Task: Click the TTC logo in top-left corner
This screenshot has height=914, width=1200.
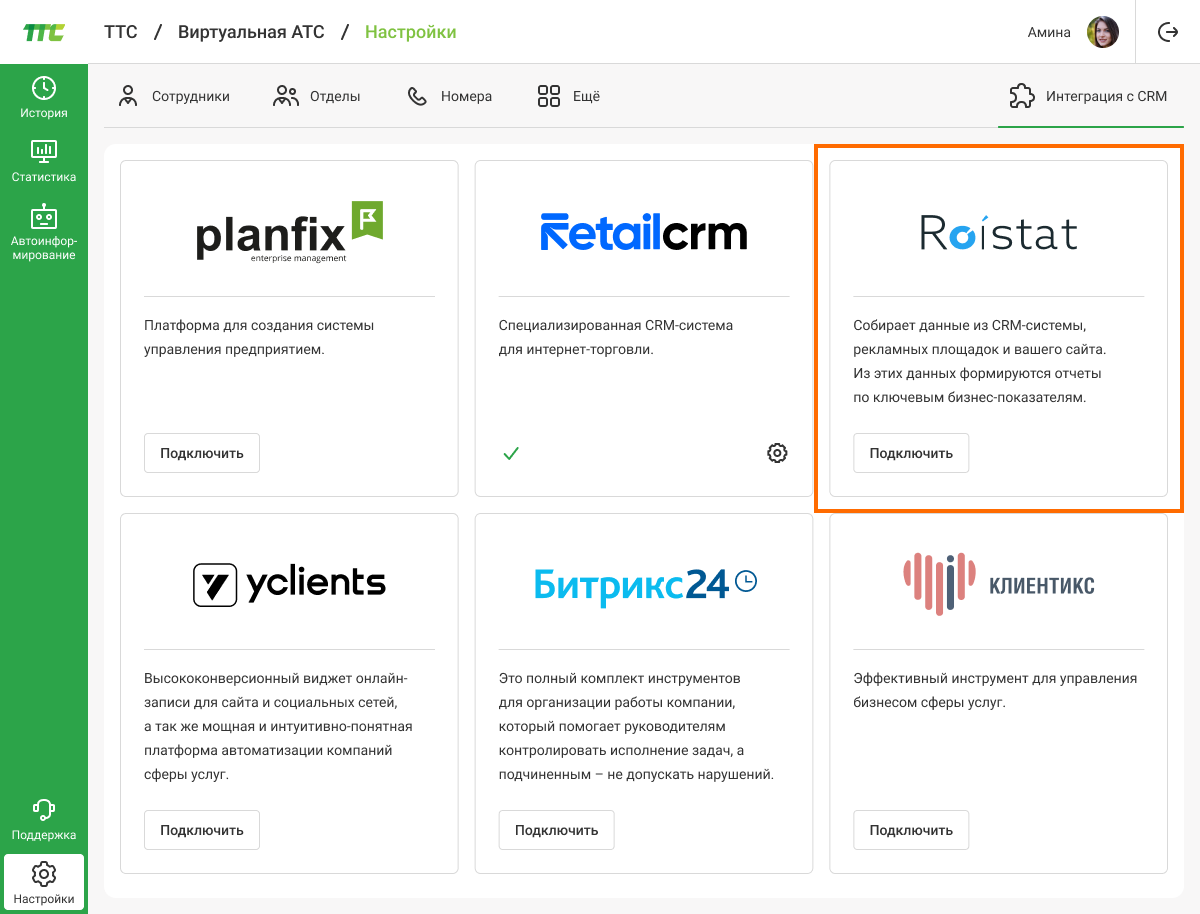Action: coord(44,32)
